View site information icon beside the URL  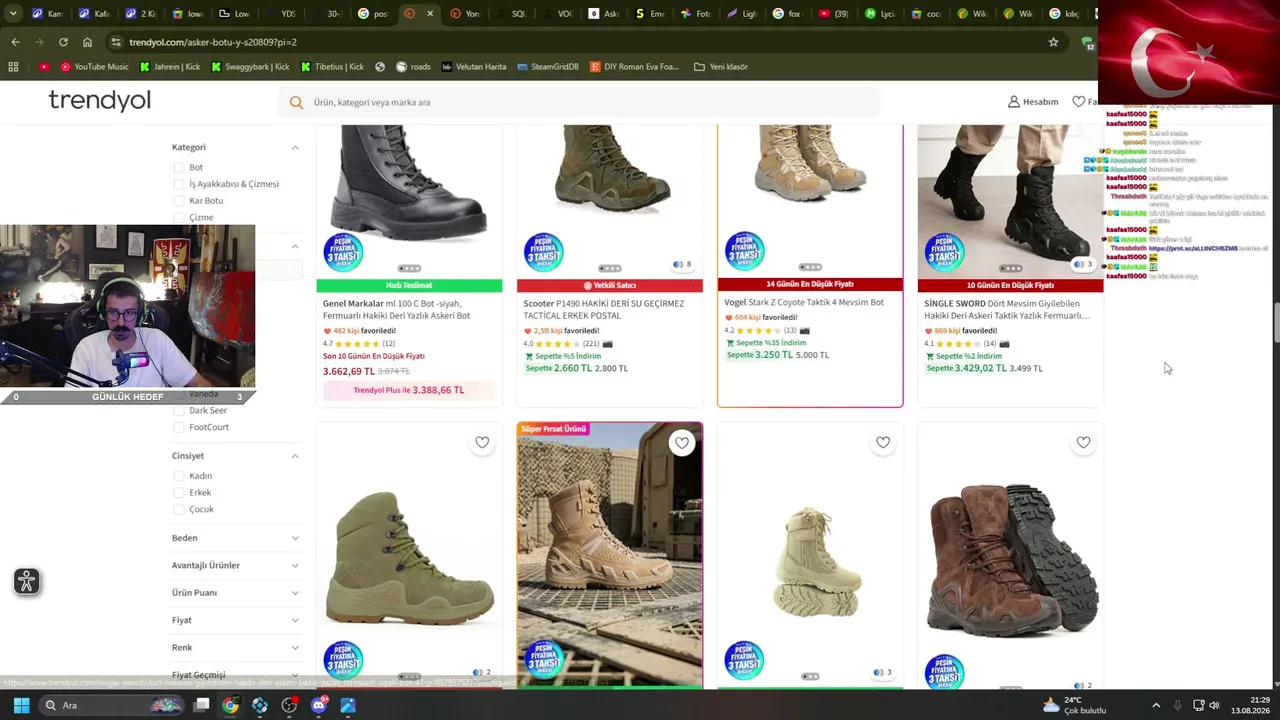(x=116, y=42)
